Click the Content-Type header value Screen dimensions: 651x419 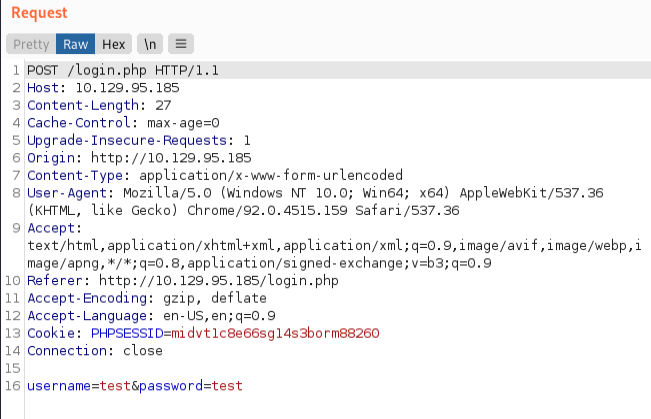coord(250,174)
